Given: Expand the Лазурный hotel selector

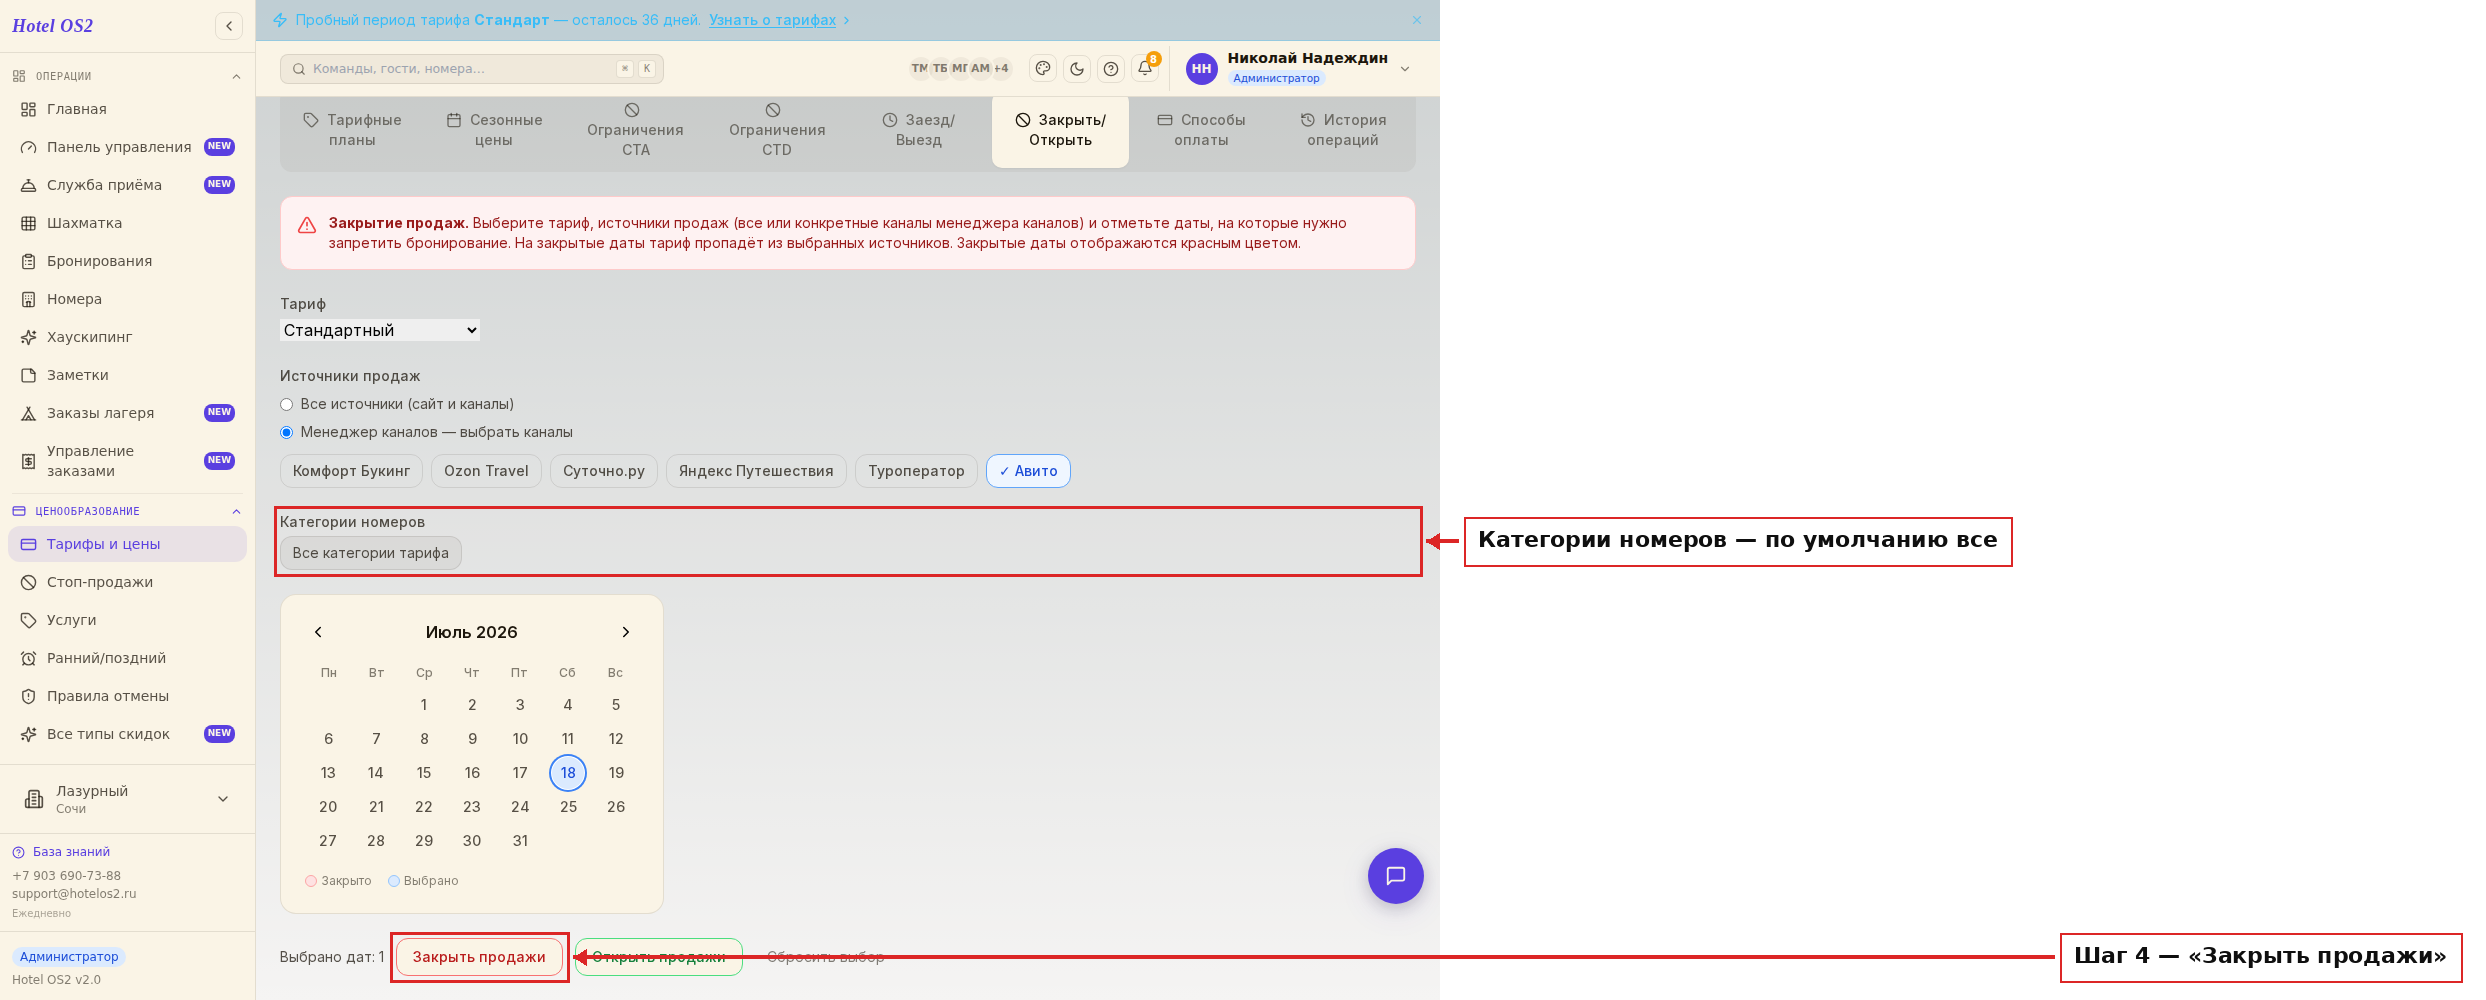Looking at the screenshot, I should click(127, 799).
